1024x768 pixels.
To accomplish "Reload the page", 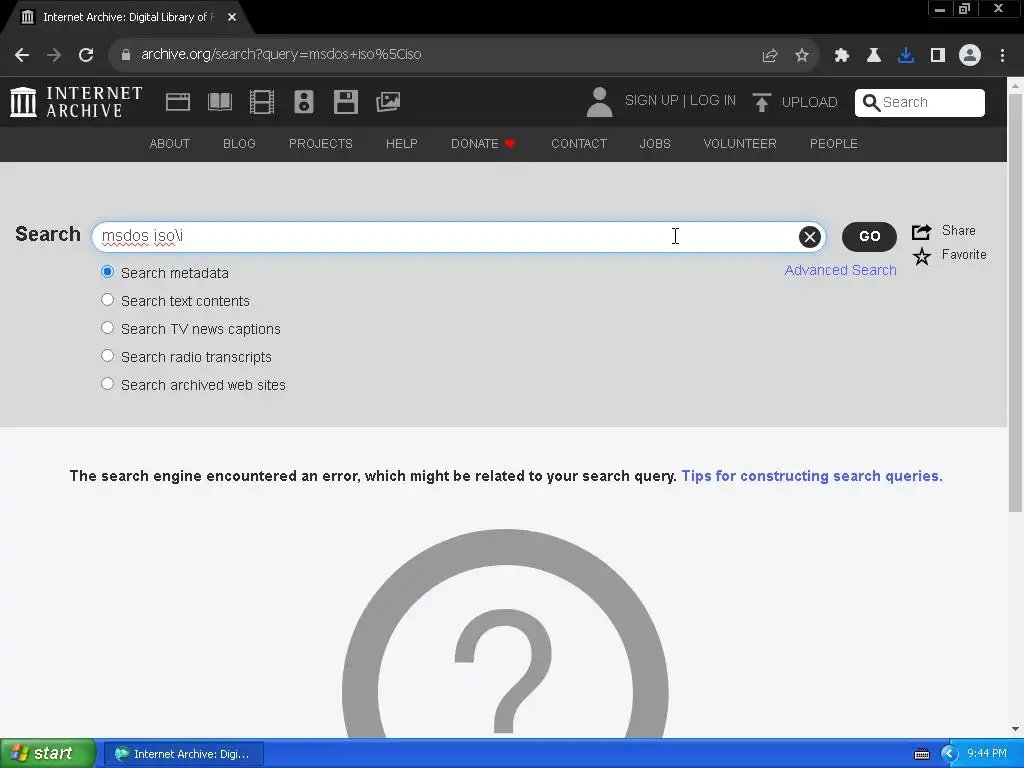I will point(86,55).
